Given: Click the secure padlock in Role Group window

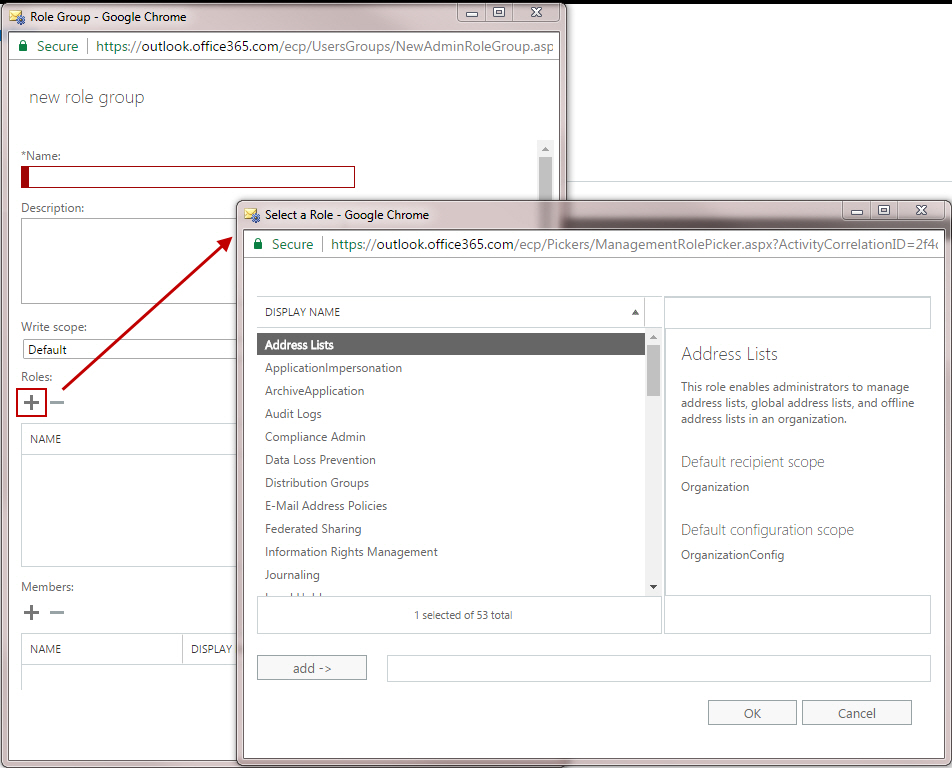Looking at the screenshot, I should (23, 46).
